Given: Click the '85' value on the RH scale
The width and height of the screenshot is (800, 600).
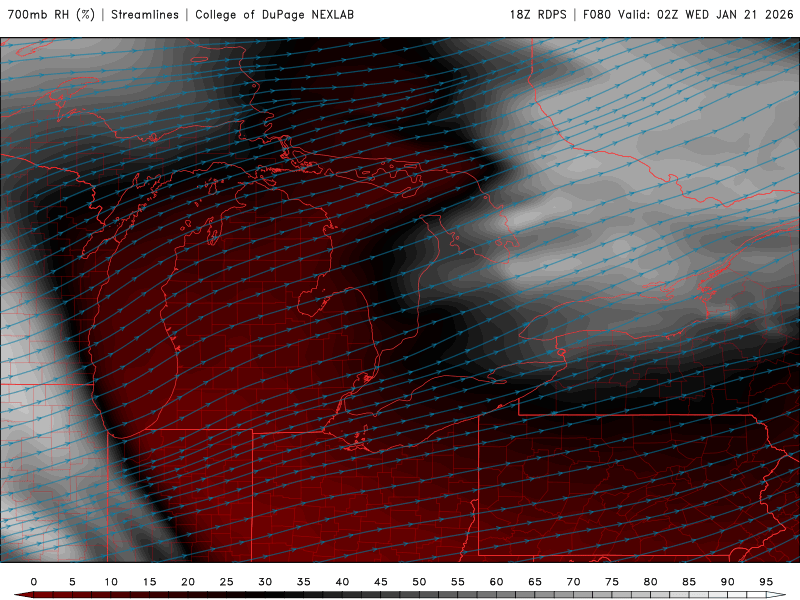Looking at the screenshot, I should (x=689, y=582).
